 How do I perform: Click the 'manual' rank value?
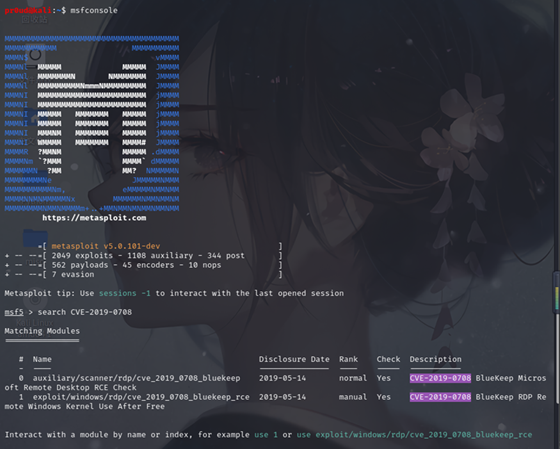(x=353, y=397)
